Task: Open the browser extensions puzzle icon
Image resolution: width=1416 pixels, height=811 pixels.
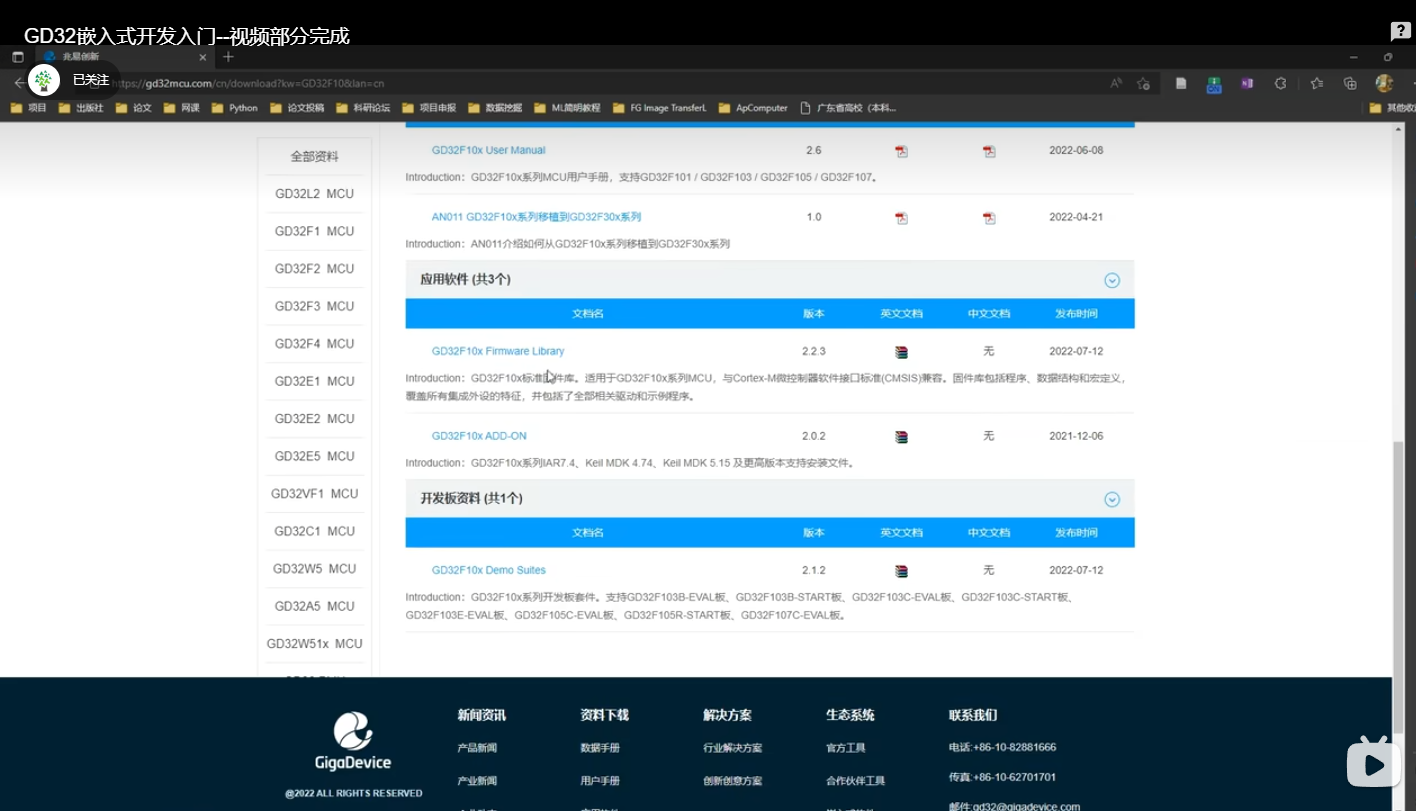Action: click(x=1280, y=84)
